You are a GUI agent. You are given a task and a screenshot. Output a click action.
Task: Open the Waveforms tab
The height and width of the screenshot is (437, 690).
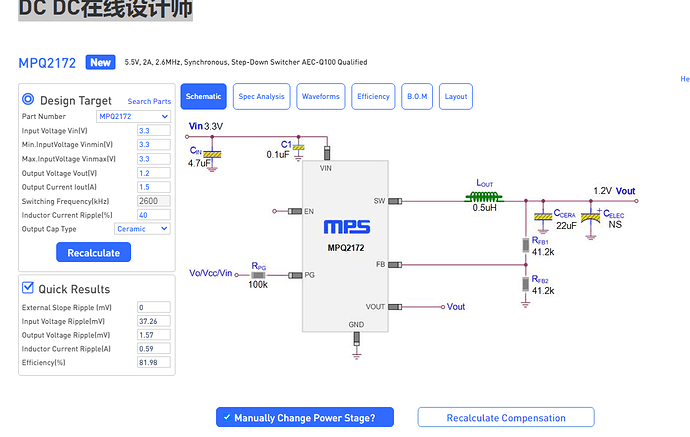tap(321, 96)
